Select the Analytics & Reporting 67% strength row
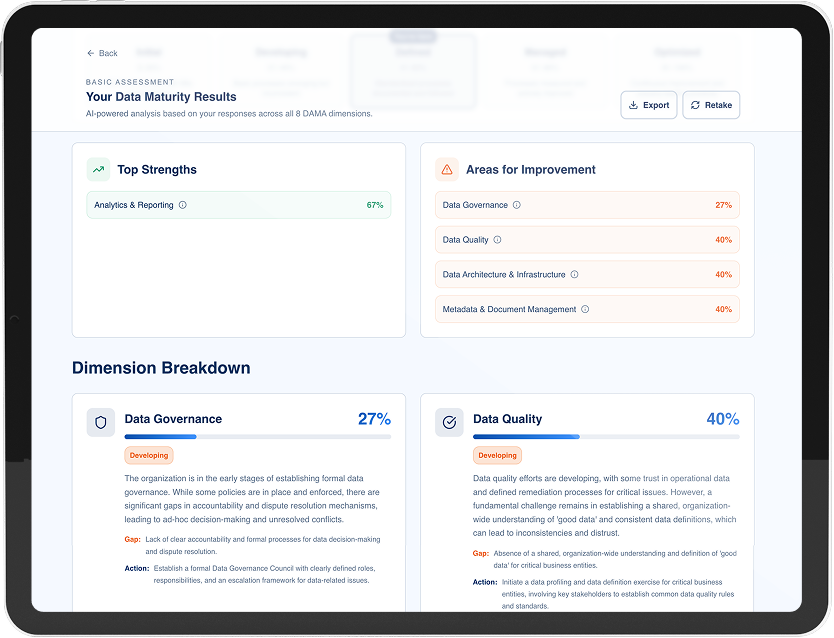This screenshot has height=638, width=834. click(x=238, y=205)
